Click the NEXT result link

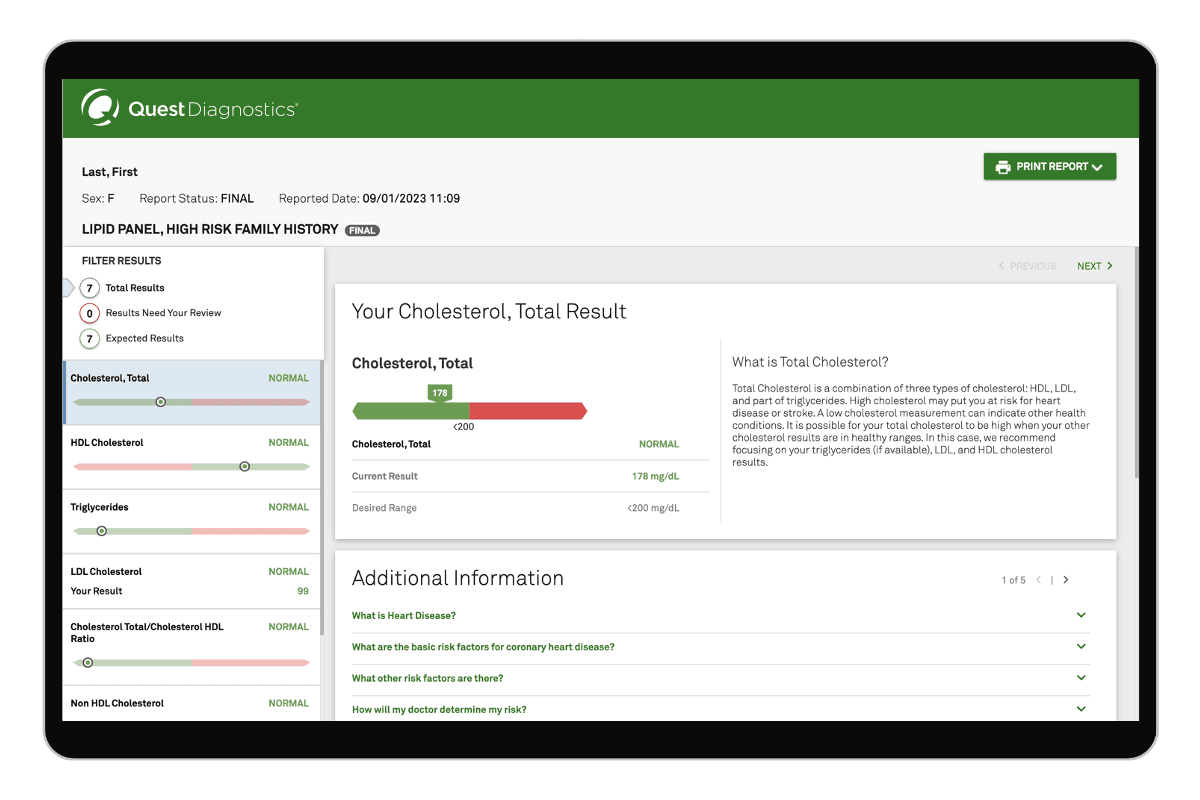tap(1094, 266)
